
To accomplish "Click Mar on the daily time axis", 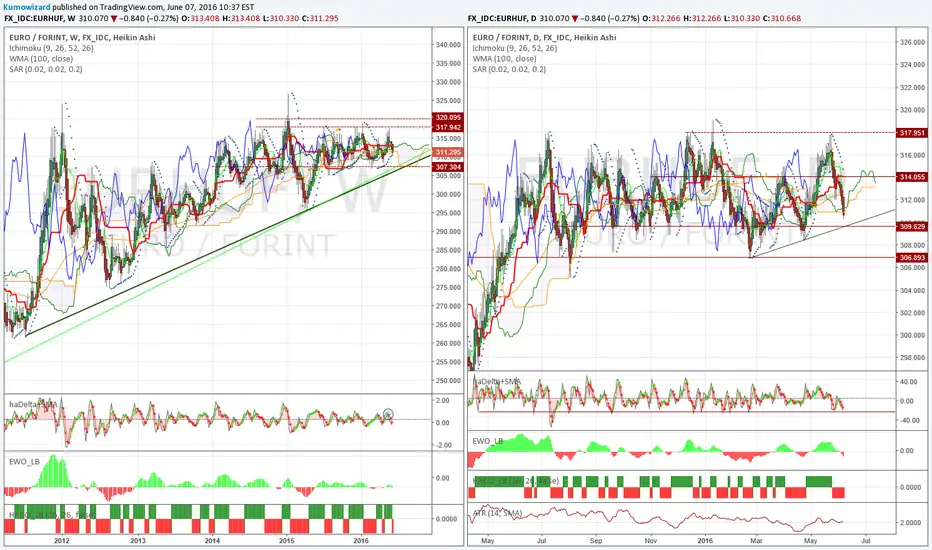I will click(756, 540).
